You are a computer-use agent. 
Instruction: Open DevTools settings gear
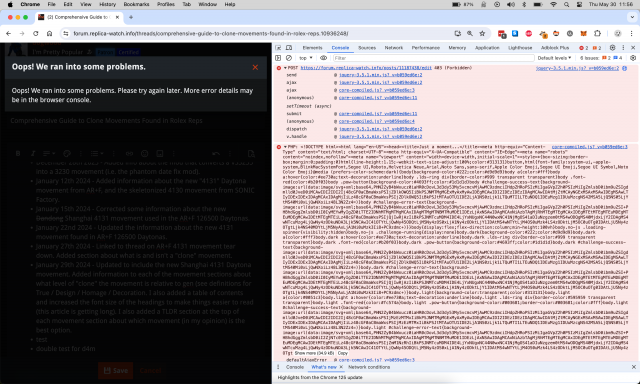point(612,48)
